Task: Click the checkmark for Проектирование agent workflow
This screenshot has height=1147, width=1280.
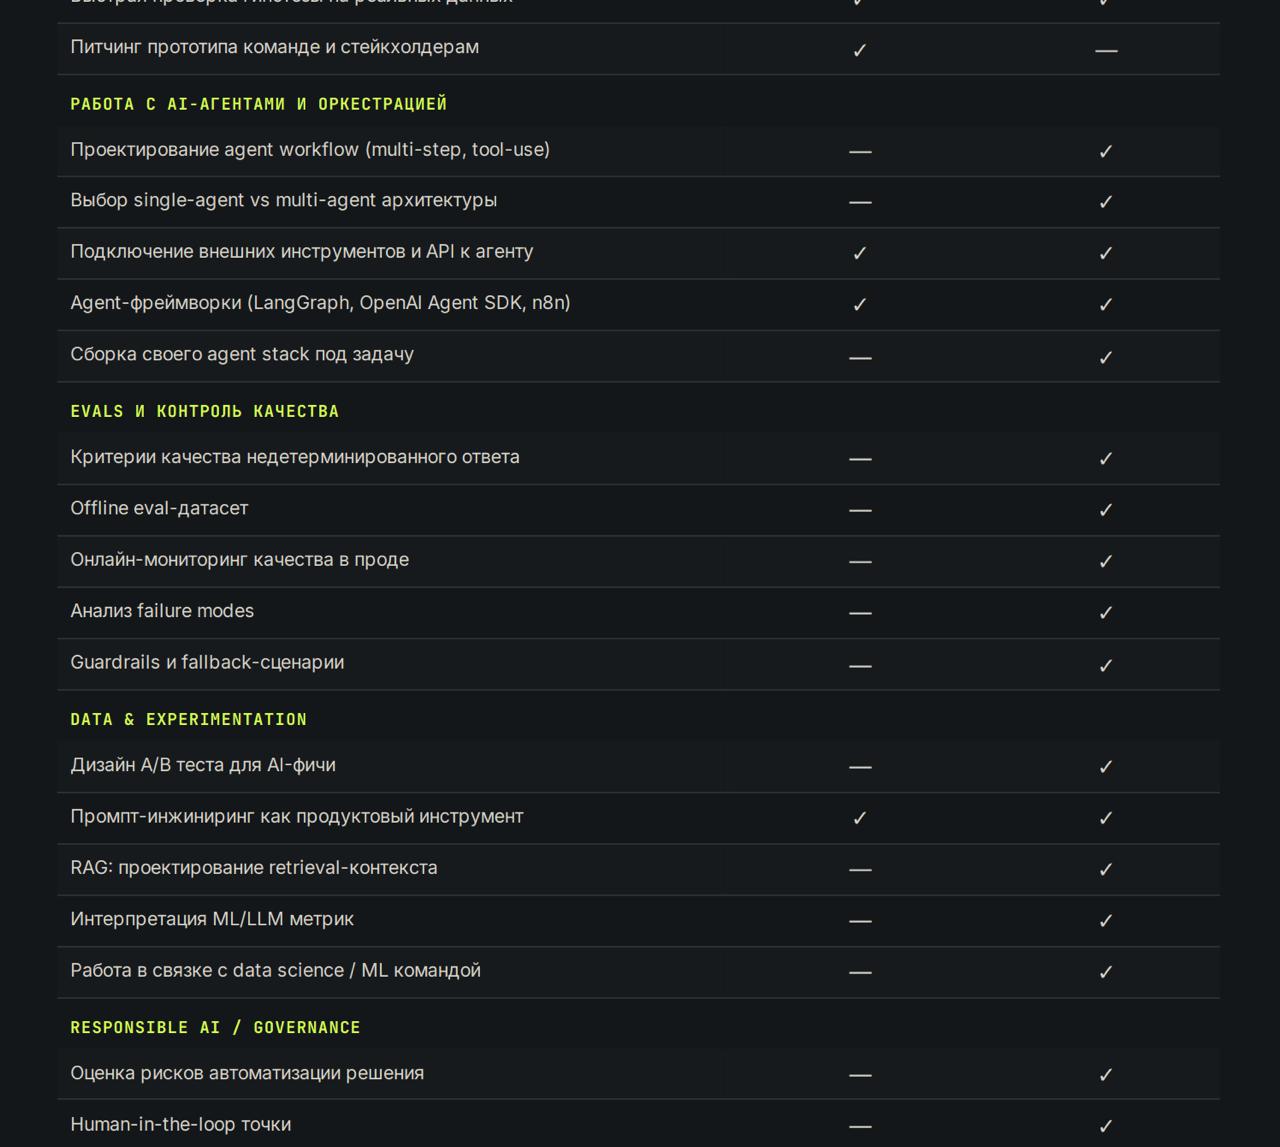Action: click(x=1106, y=152)
